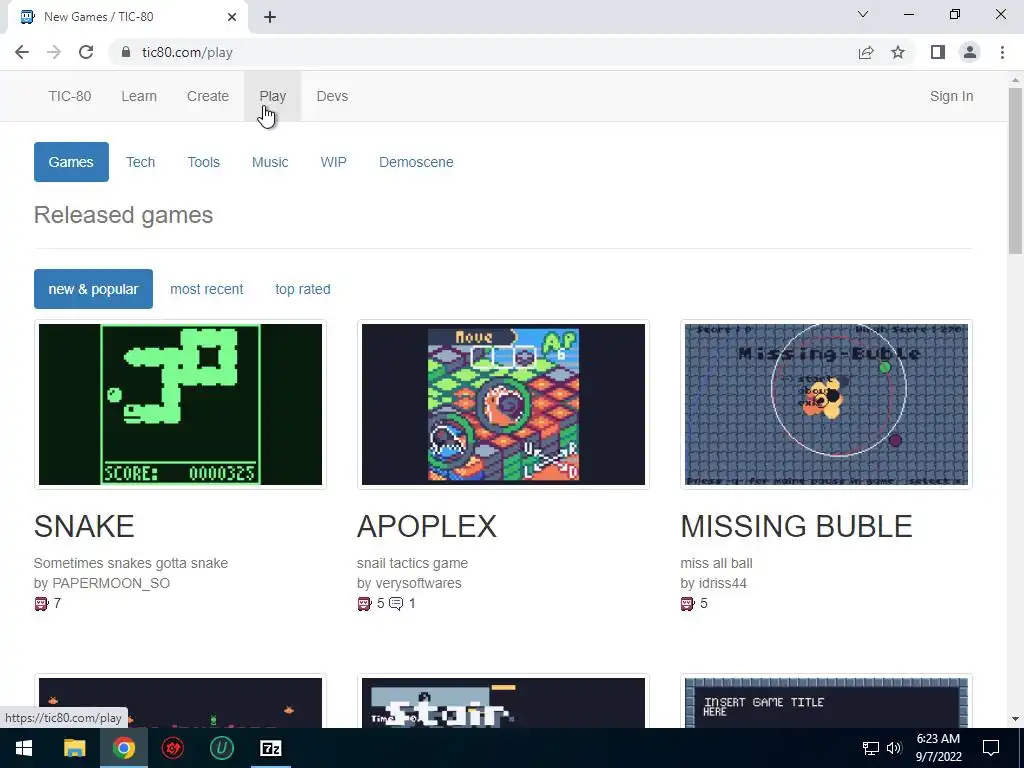Click the rating icon under APOPLEX
1024x768 pixels.
tap(364, 603)
